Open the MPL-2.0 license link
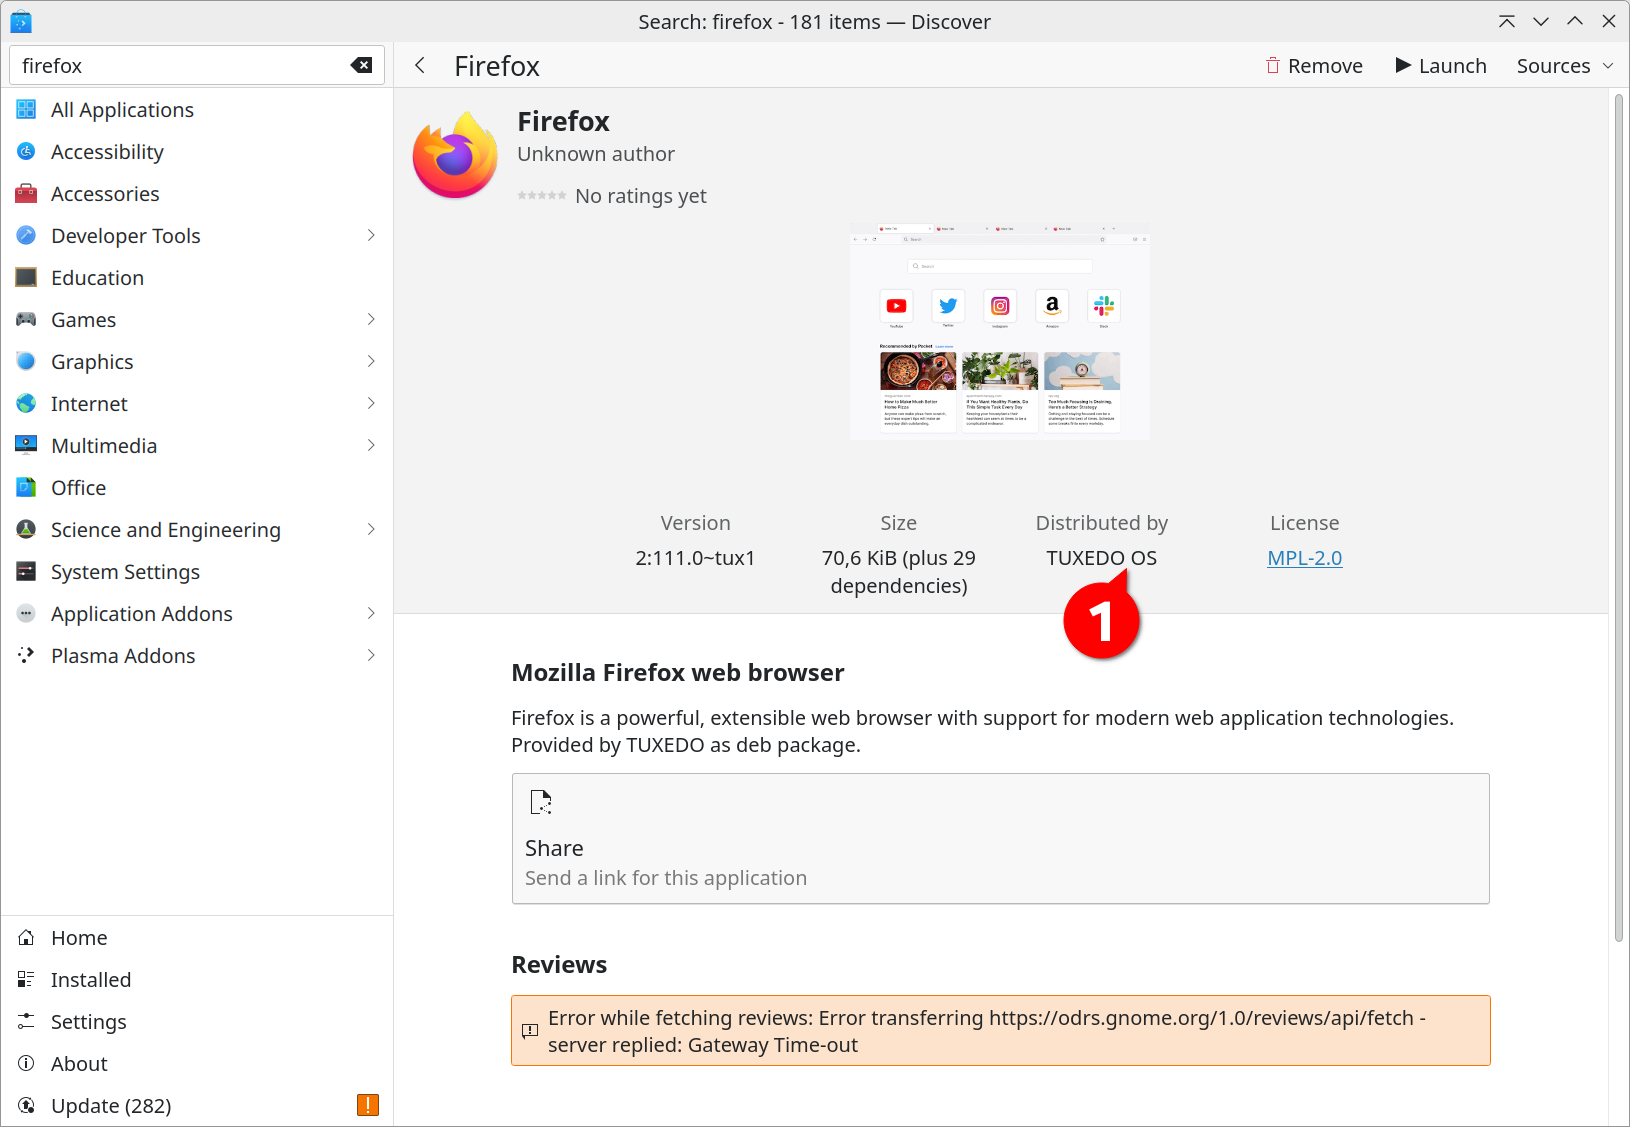 click(x=1304, y=559)
